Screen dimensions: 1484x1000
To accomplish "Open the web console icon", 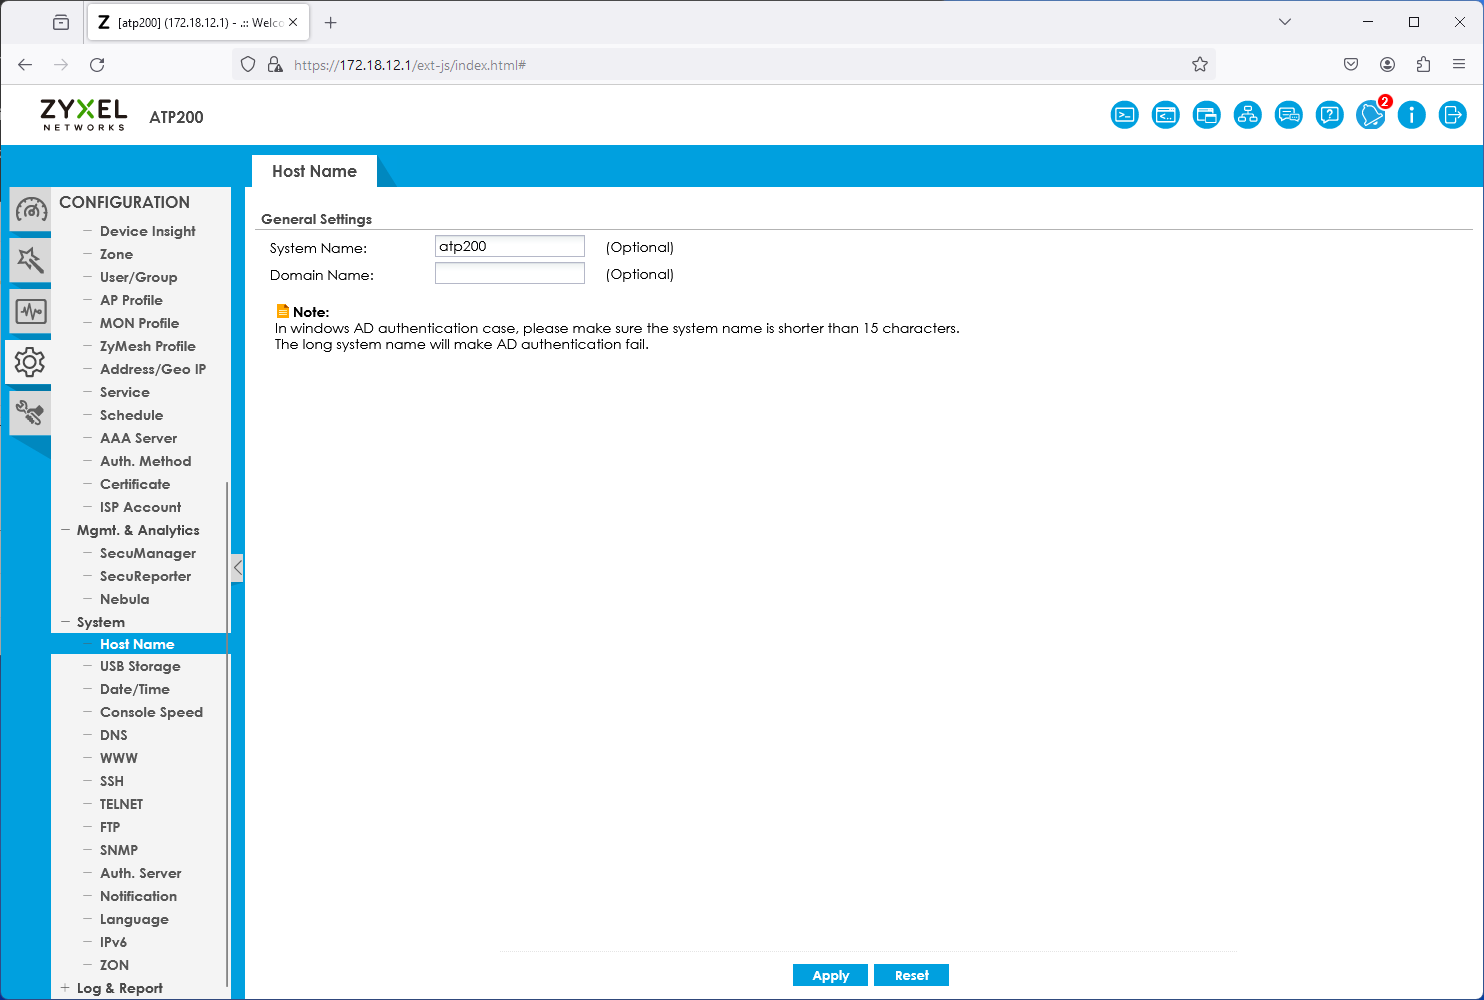I will (1125, 115).
